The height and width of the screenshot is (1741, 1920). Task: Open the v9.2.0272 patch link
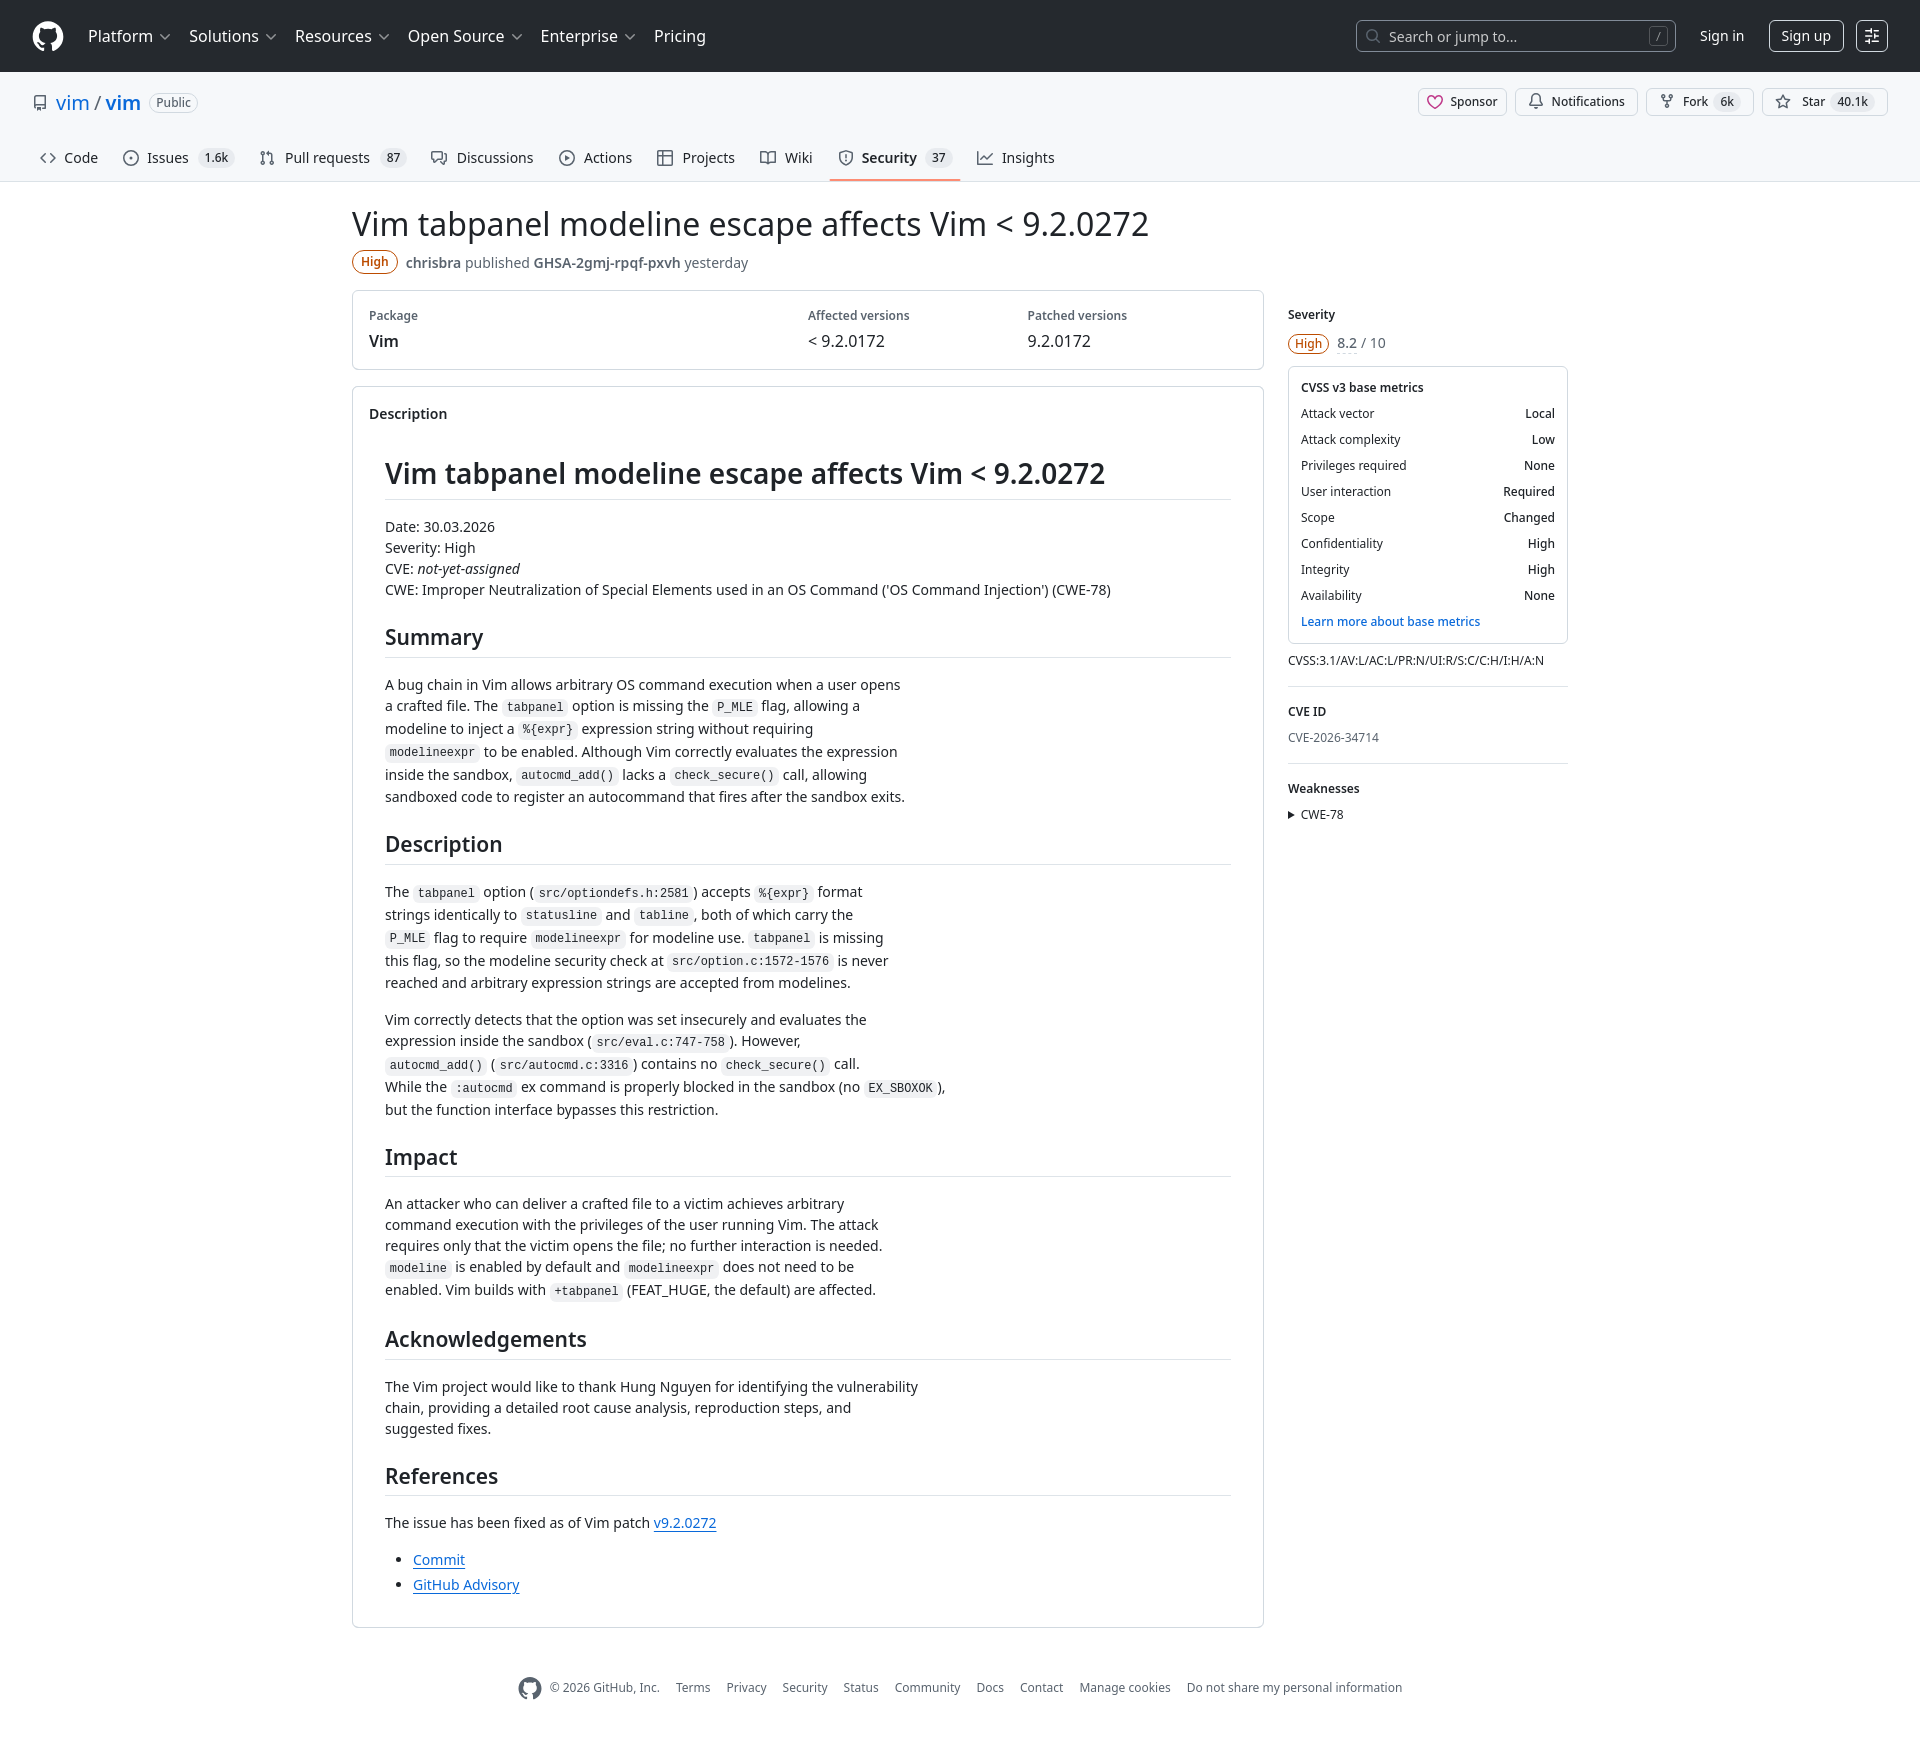pos(684,1523)
